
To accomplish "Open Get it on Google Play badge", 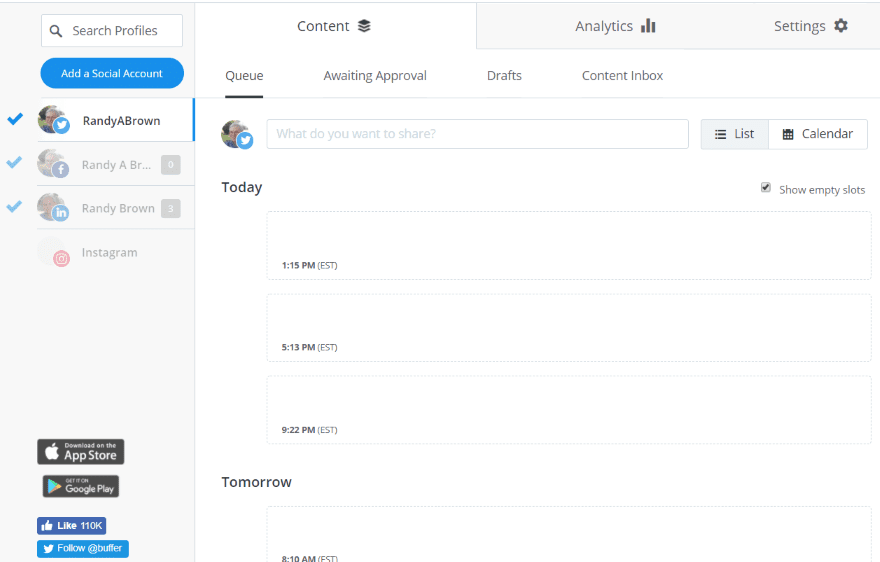I will pos(81,486).
